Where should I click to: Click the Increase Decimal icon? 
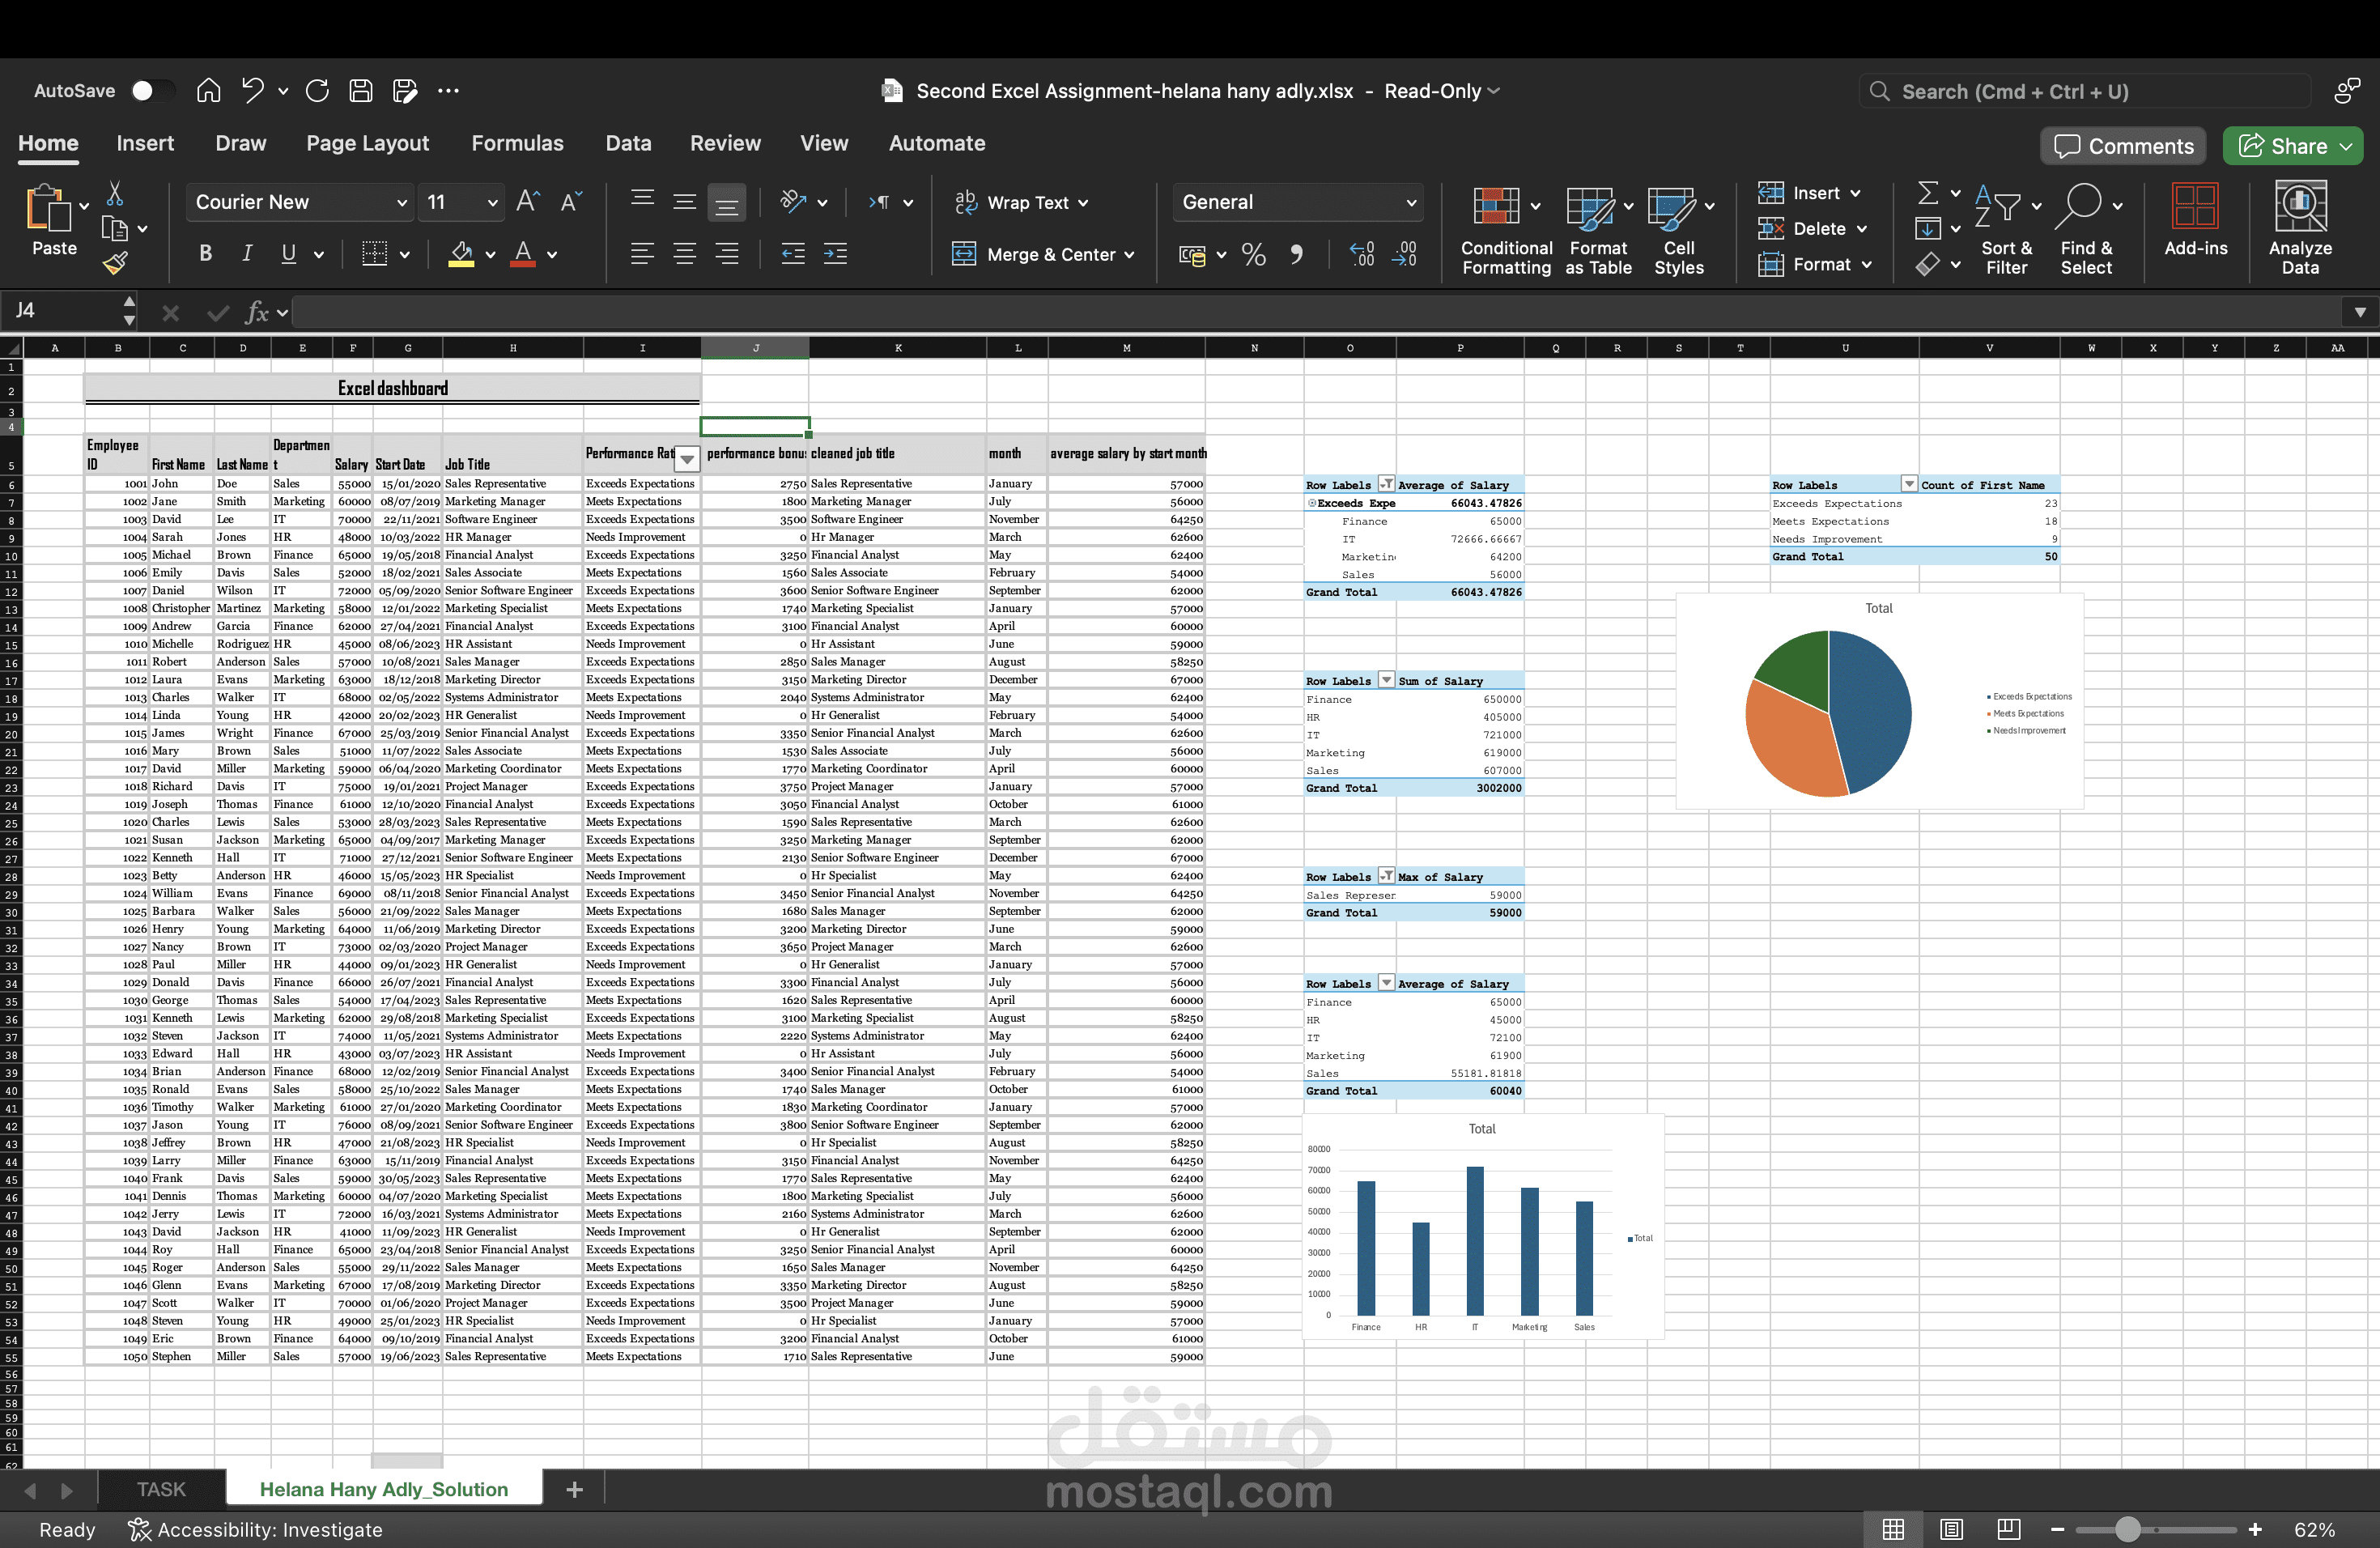pyautogui.click(x=1362, y=255)
